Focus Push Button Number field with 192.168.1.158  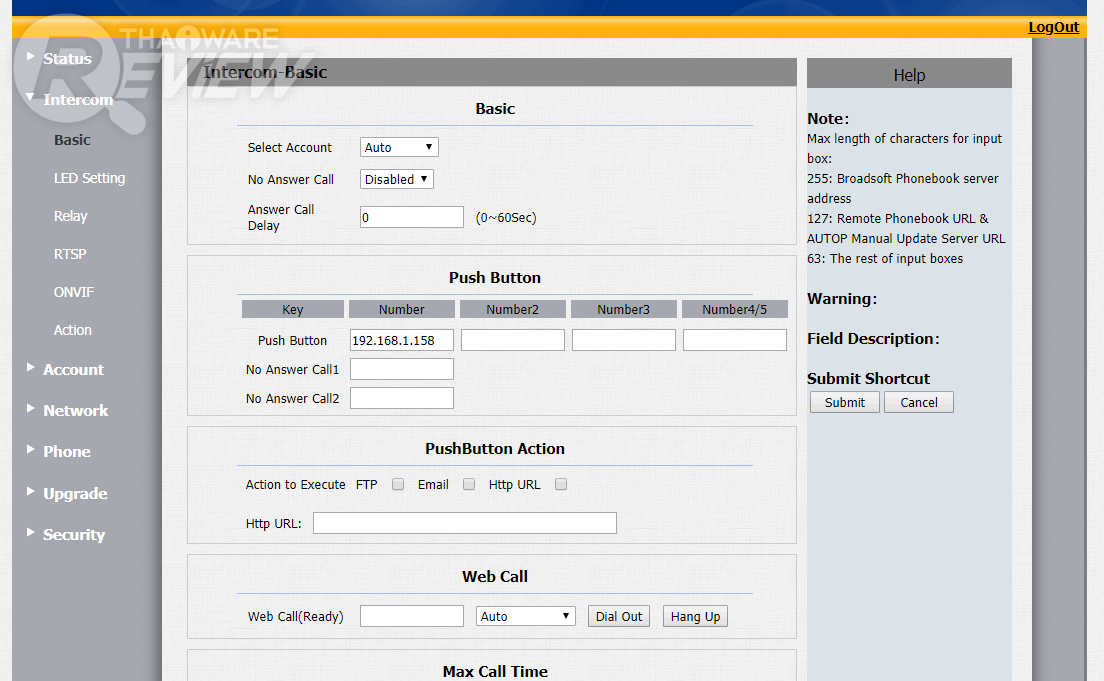[401, 340]
